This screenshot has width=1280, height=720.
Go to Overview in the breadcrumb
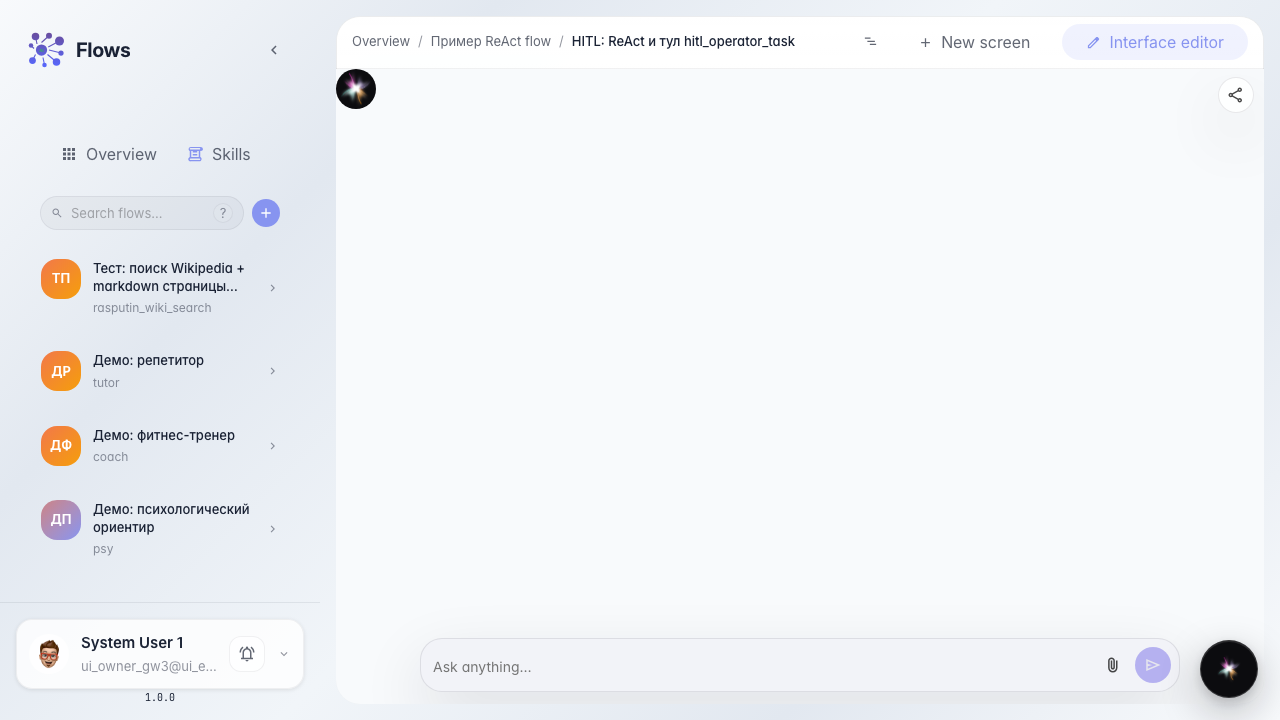381,42
